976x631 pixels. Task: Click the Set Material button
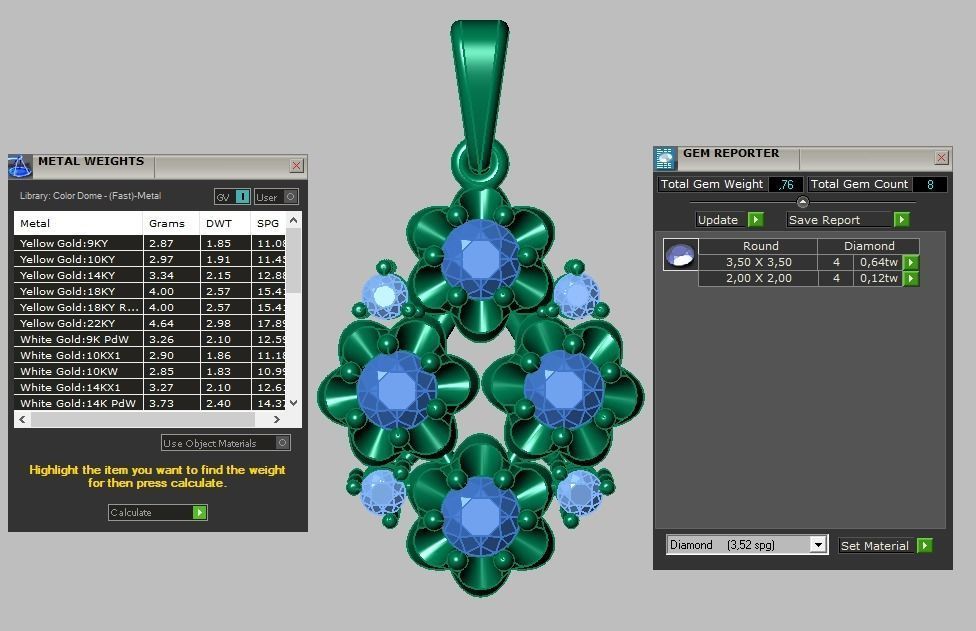(x=884, y=545)
